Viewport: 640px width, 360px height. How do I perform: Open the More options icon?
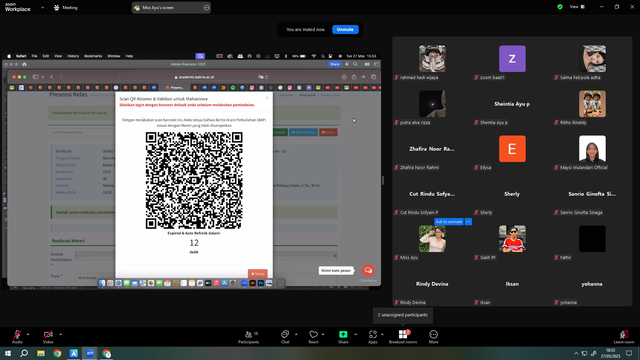click(433, 334)
